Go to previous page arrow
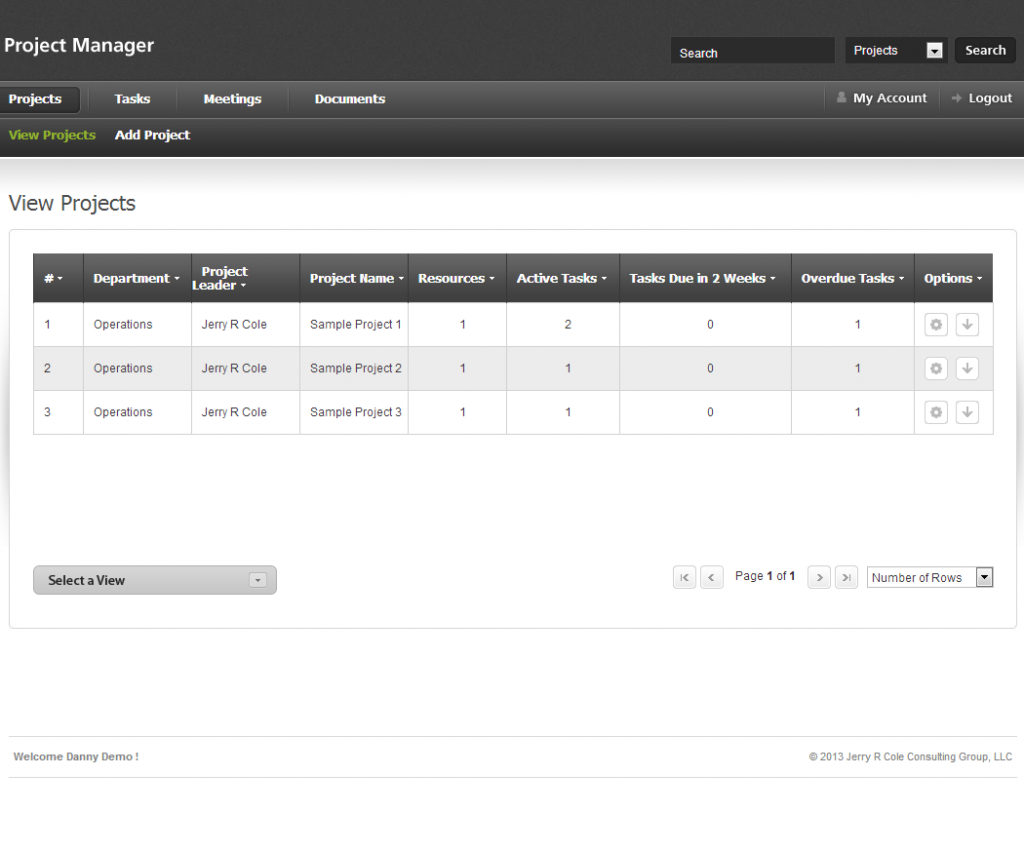 tap(712, 577)
